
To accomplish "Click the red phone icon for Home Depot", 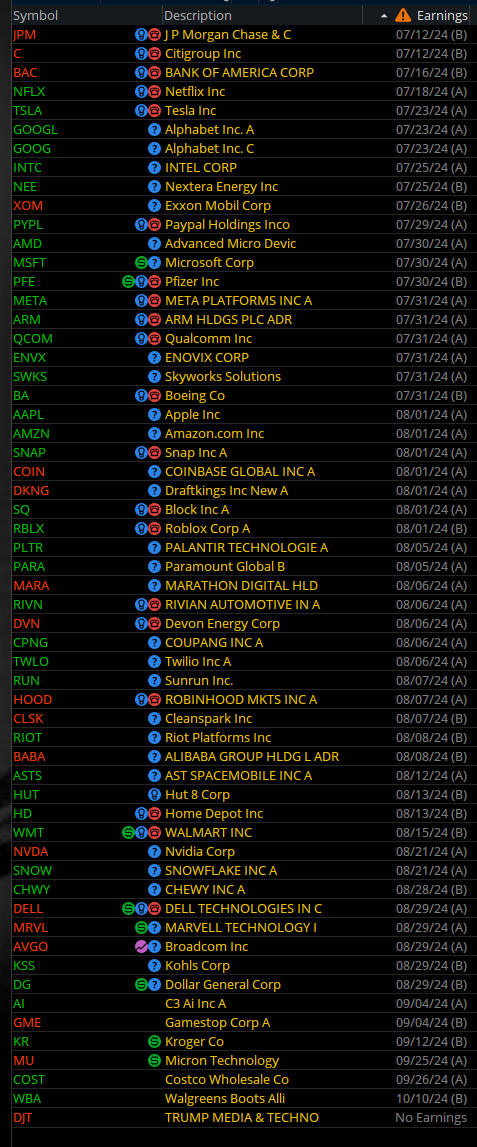I will [154, 814].
